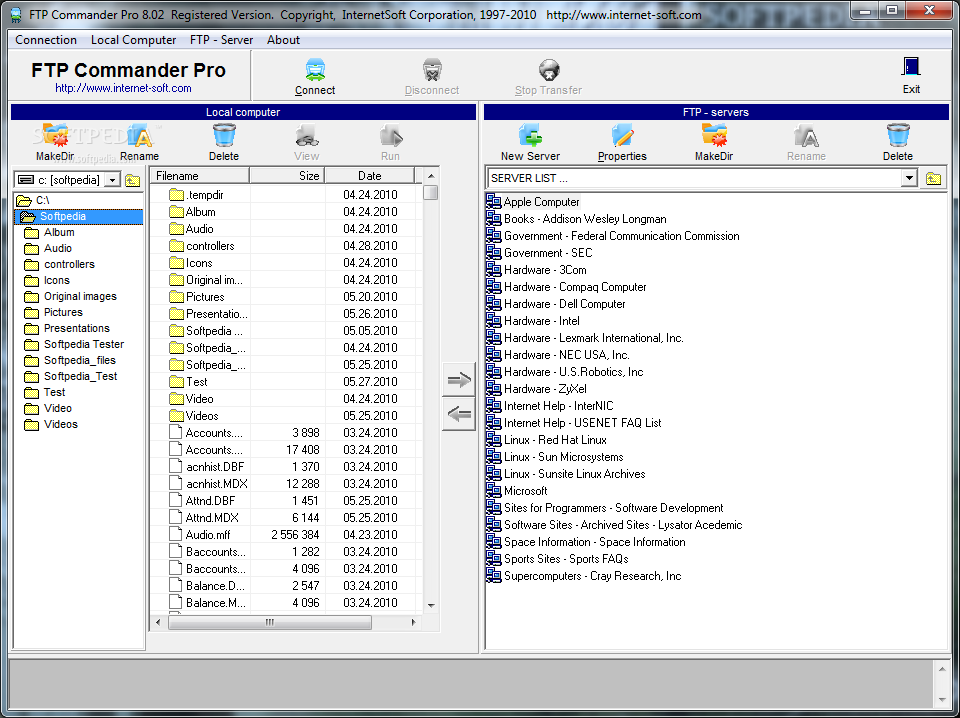Click the Properties icon in FTP servers

tap(622, 135)
